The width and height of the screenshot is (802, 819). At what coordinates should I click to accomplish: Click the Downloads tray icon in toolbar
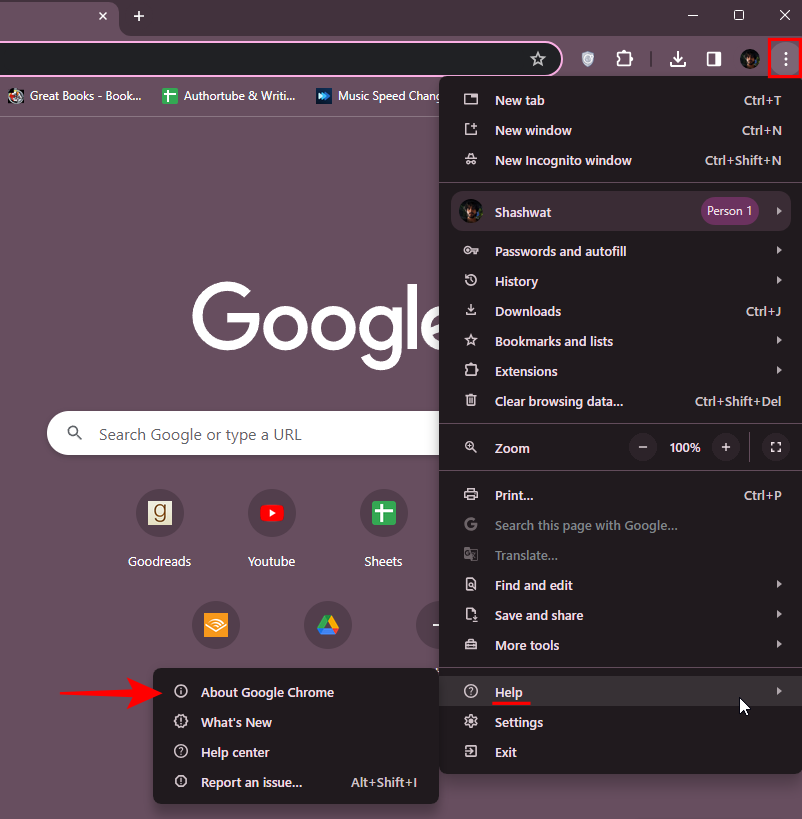coord(678,59)
